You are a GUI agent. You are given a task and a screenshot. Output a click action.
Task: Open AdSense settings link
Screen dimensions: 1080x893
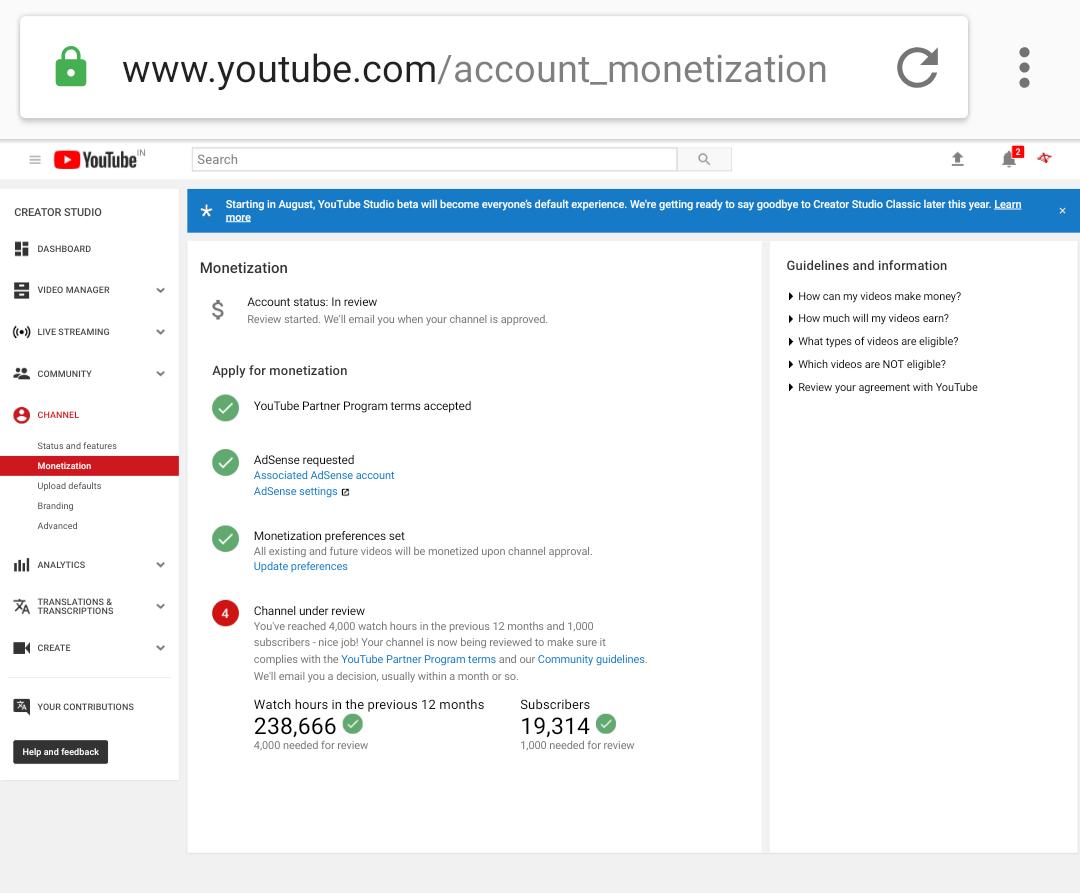(295, 491)
